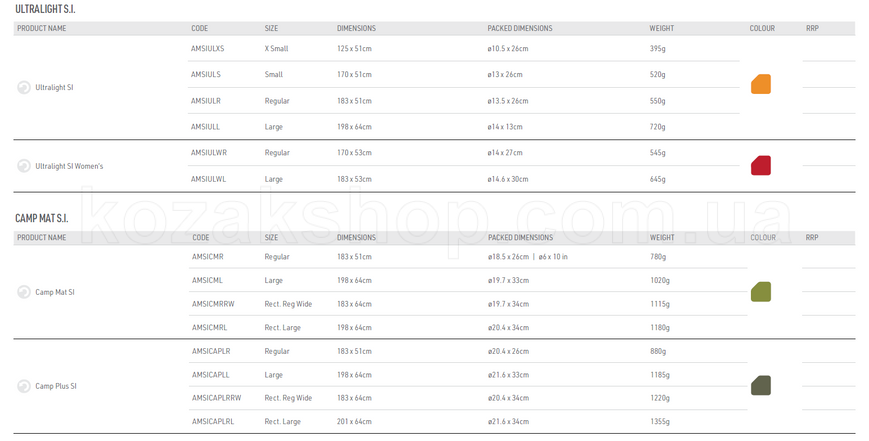Click the round icon beside Ultralight SI
869x441 pixels.
click(24, 88)
